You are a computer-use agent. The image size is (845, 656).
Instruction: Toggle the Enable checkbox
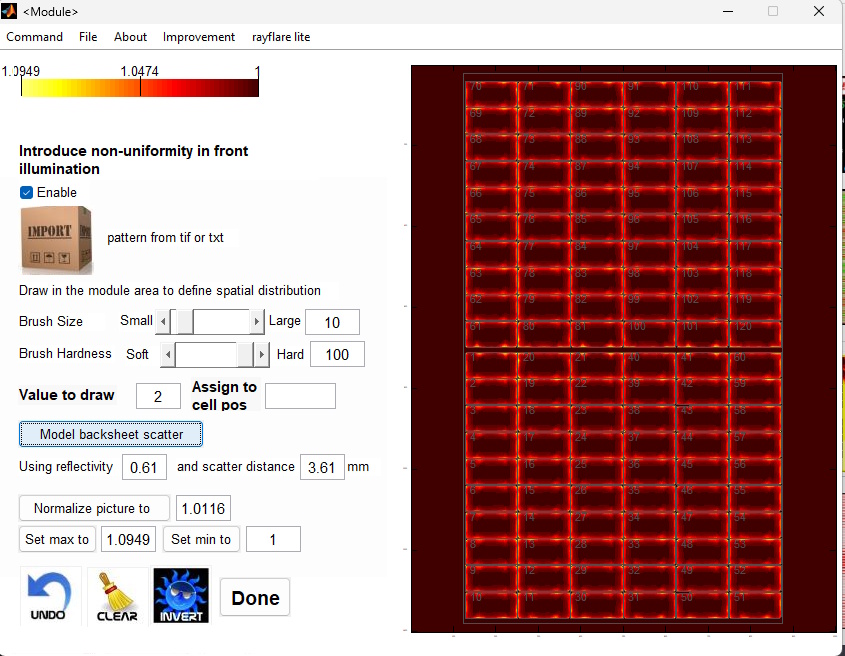coord(27,192)
